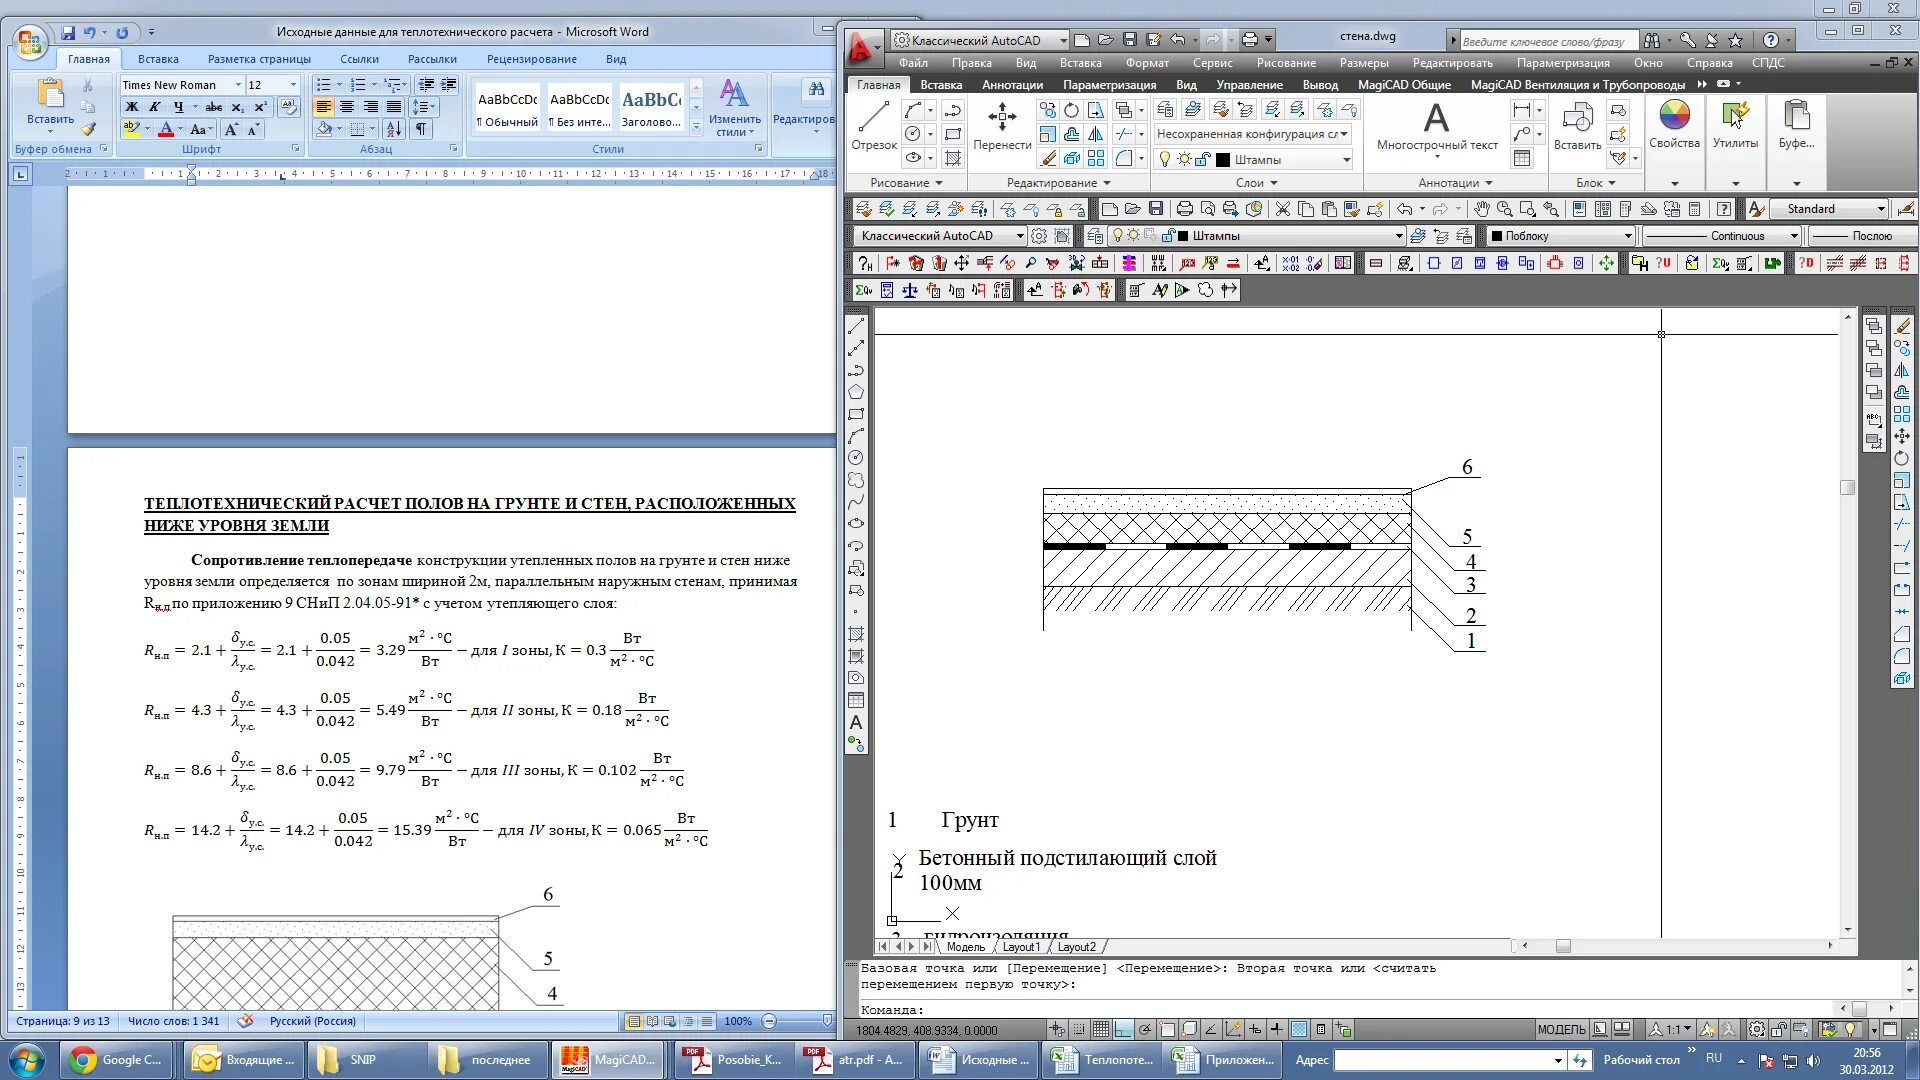Viewport: 1920px width, 1080px height.
Task: Toggle ortho mode in AutoCAD status bar
Action: (1123, 1030)
